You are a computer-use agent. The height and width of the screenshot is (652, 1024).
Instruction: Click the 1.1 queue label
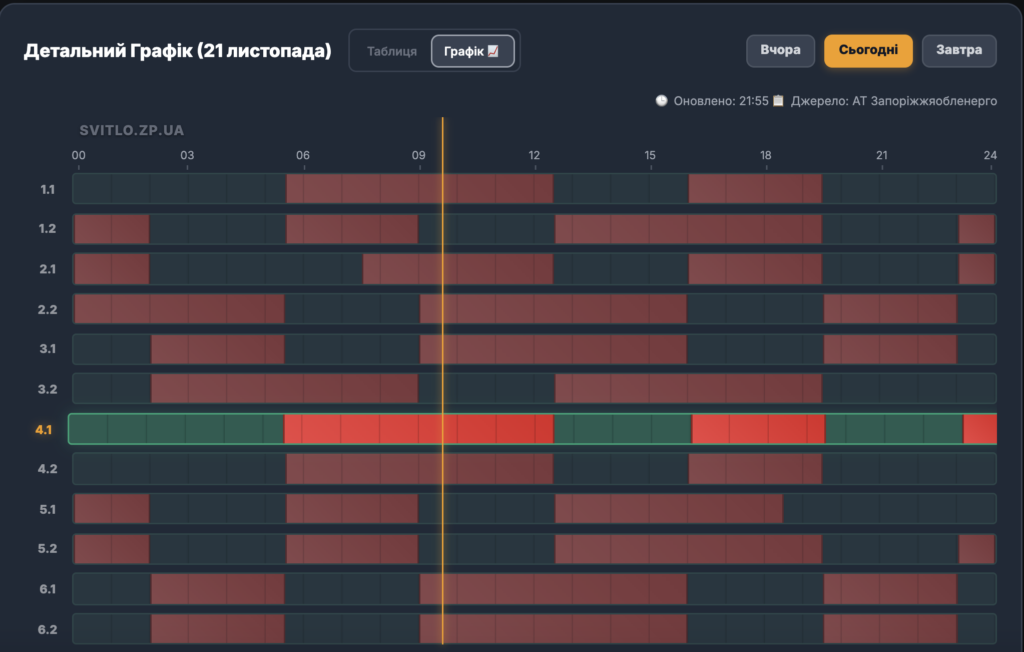click(x=48, y=189)
